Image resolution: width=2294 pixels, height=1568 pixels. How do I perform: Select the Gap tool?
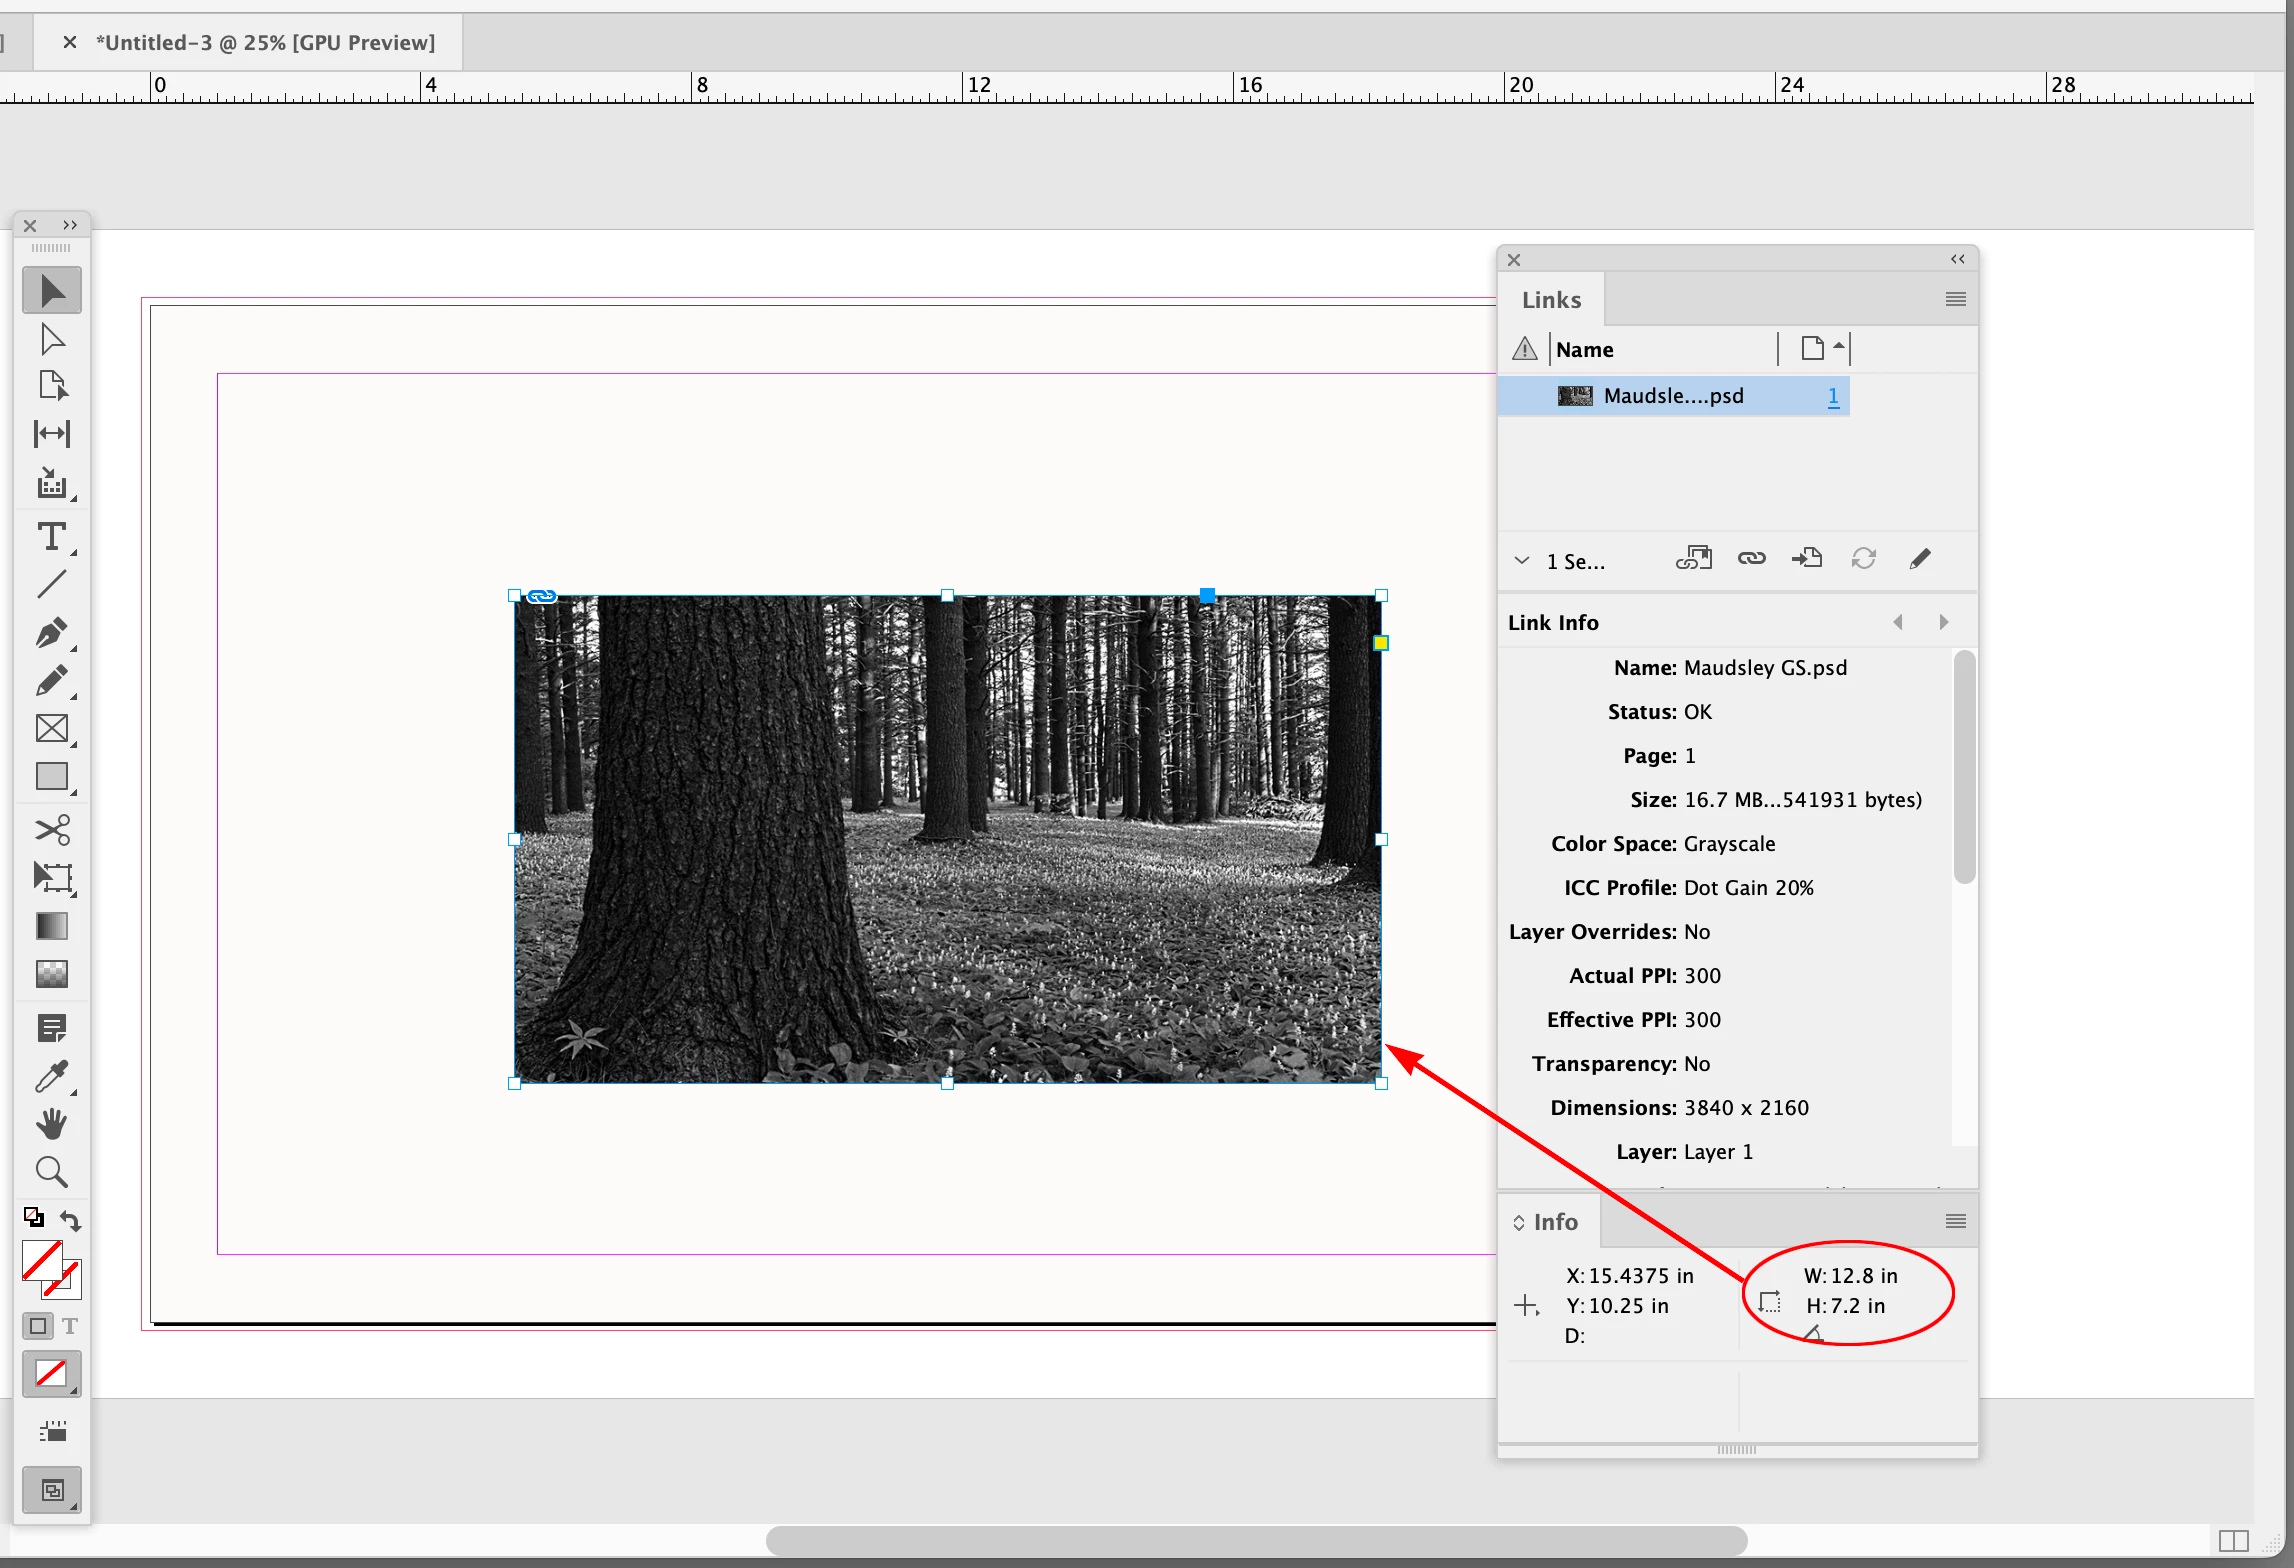pos(52,434)
